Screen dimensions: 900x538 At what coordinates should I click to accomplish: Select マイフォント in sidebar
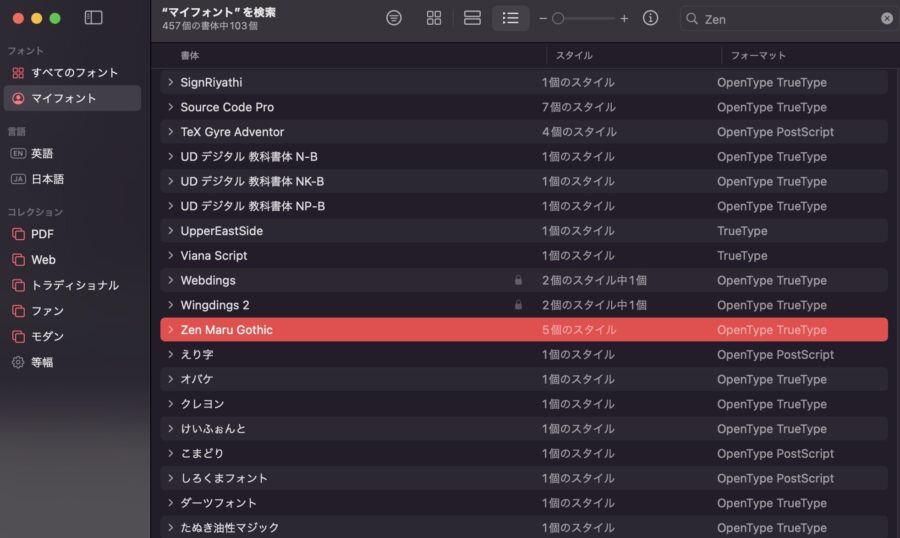tap(72, 98)
